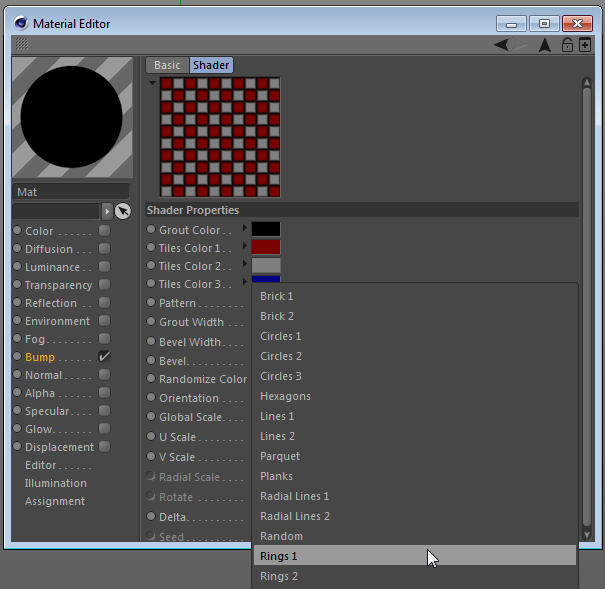Choose Radial Lines 2 pattern
The image size is (605, 589).
(415, 516)
